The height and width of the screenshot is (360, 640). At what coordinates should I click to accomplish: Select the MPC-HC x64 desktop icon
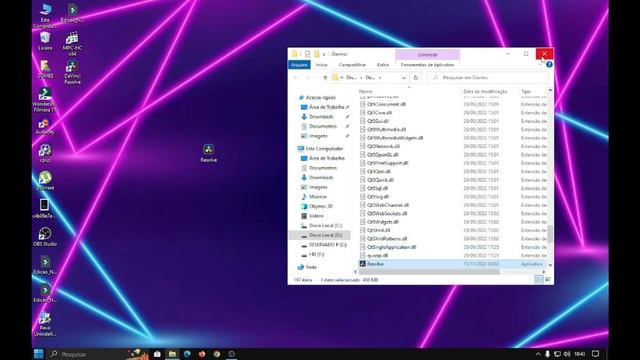click(72, 44)
